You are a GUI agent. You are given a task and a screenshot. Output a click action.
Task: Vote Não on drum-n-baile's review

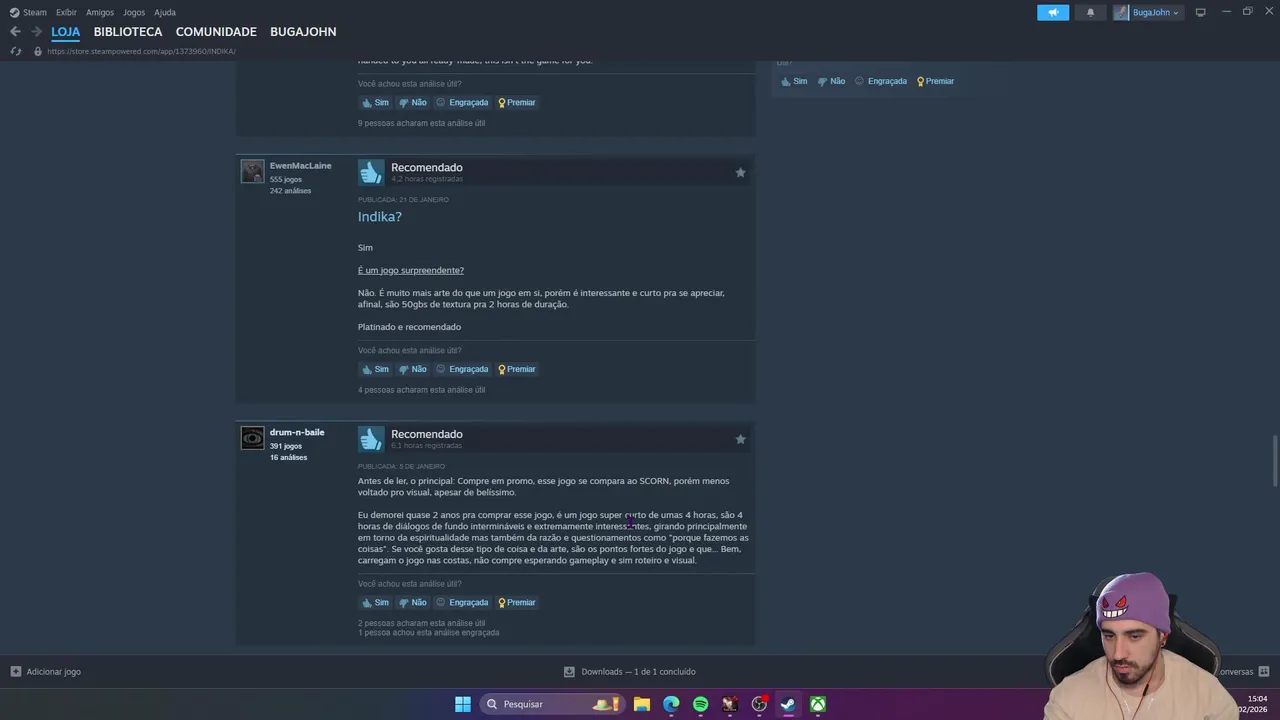click(x=412, y=602)
